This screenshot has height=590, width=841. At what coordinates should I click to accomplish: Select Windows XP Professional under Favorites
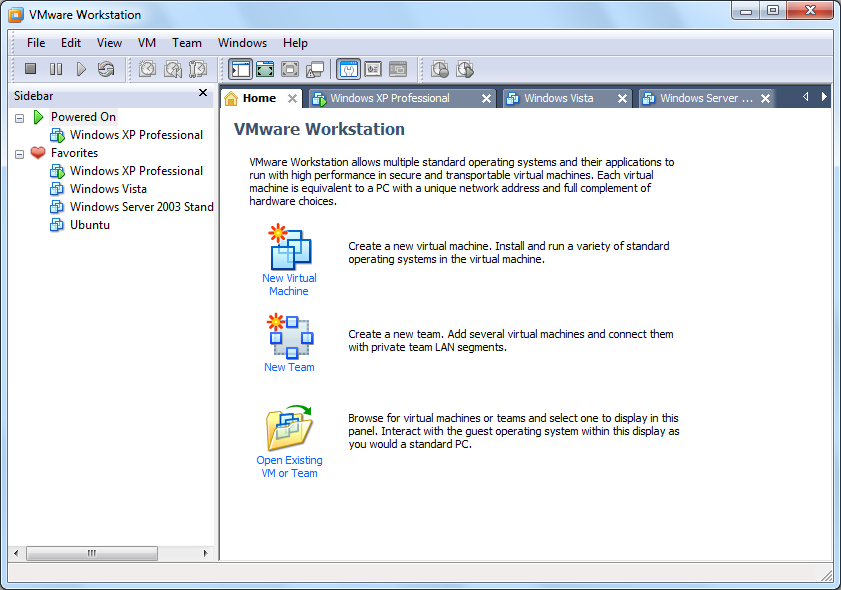[136, 171]
